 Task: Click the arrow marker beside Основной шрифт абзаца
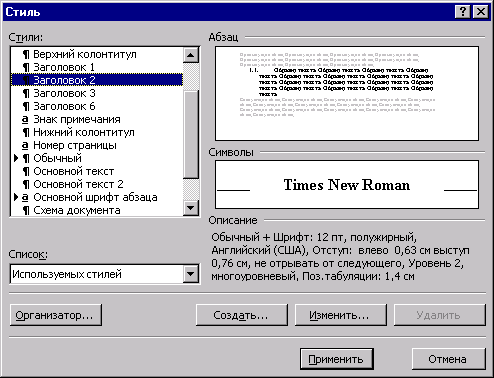[x=16, y=197]
